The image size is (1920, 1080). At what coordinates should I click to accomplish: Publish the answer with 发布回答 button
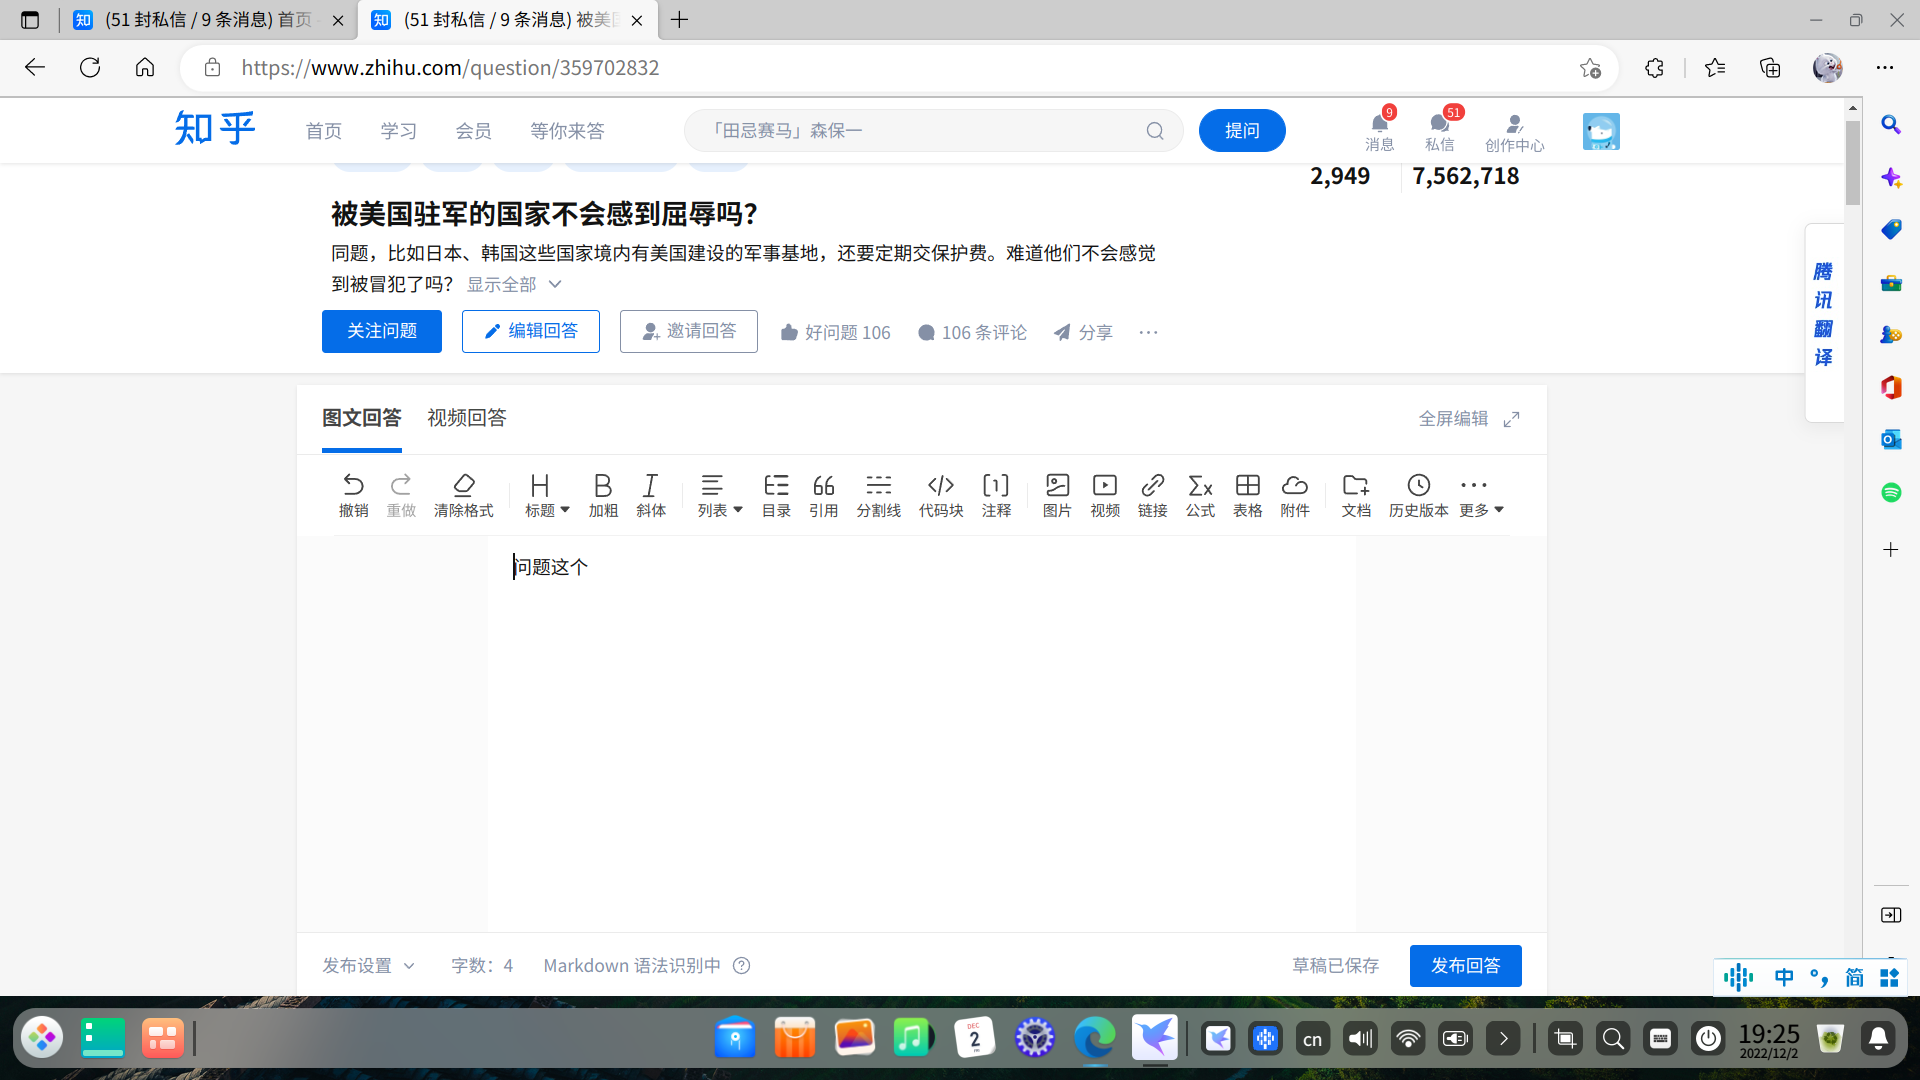(1465, 965)
